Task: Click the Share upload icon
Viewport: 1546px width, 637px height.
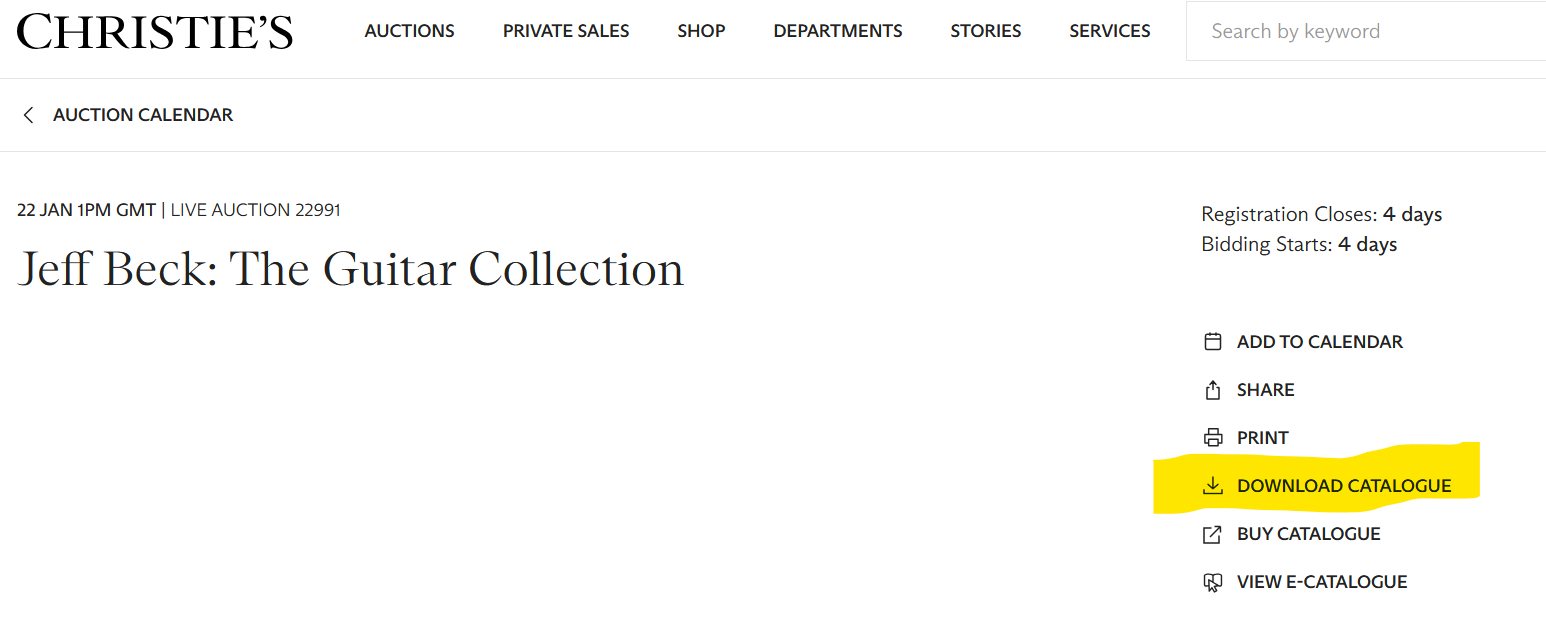Action: point(1213,390)
